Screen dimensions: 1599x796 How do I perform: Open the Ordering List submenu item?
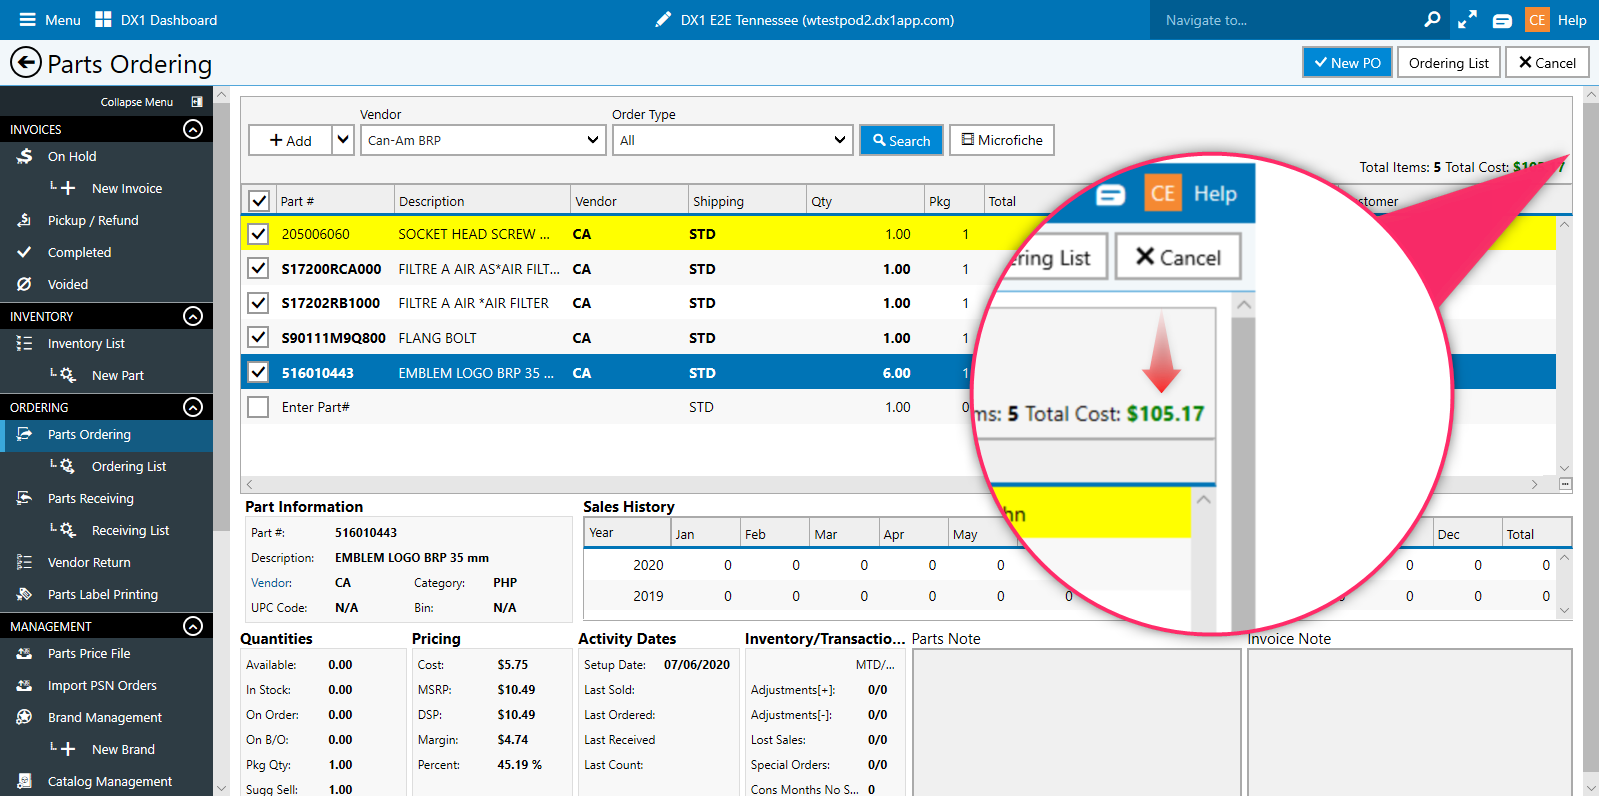coord(129,466)
